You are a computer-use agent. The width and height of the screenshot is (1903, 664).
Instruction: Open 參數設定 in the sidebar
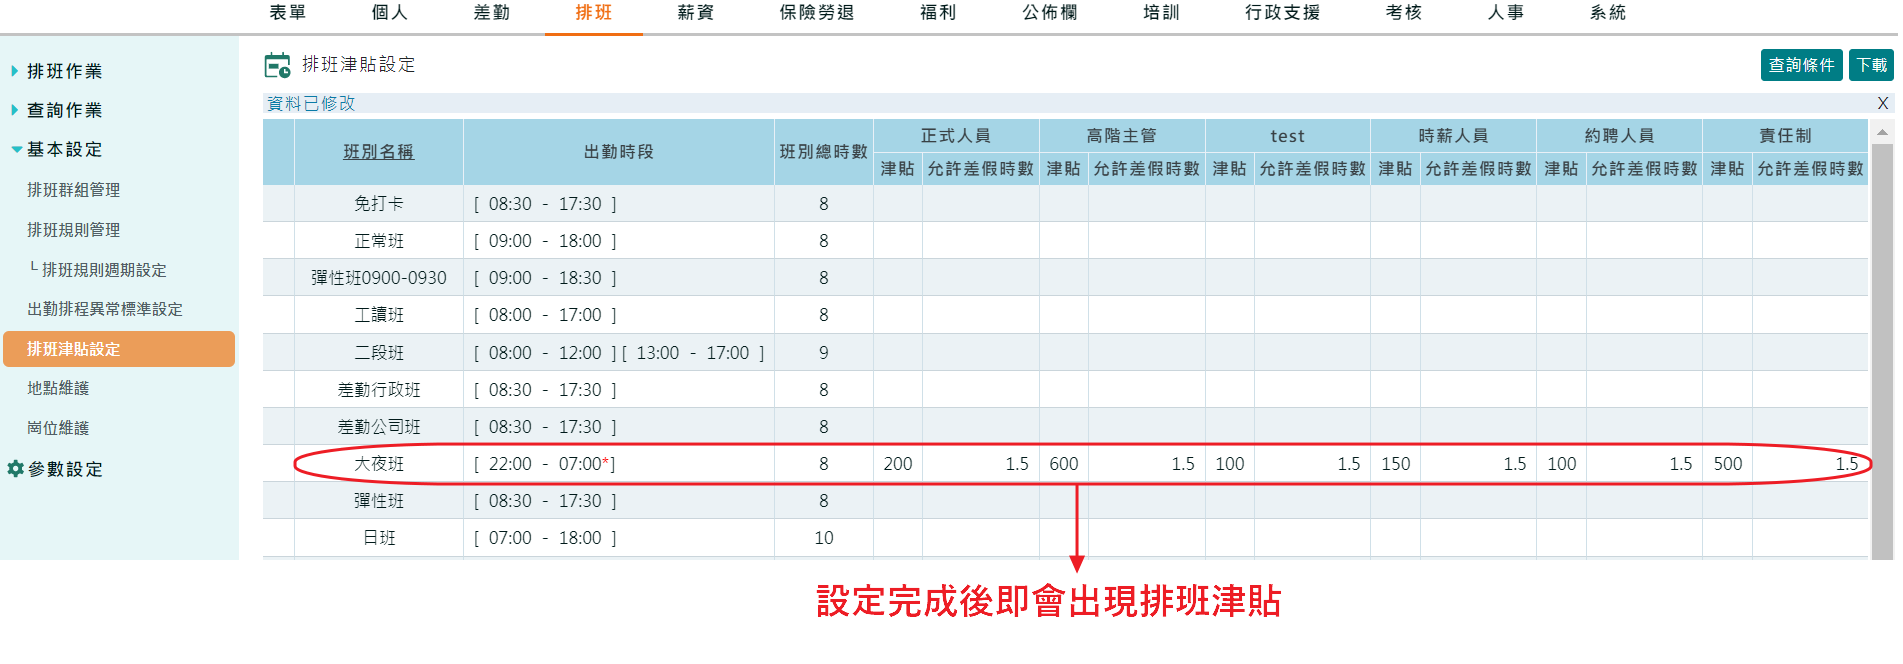[x=65, y=469]
